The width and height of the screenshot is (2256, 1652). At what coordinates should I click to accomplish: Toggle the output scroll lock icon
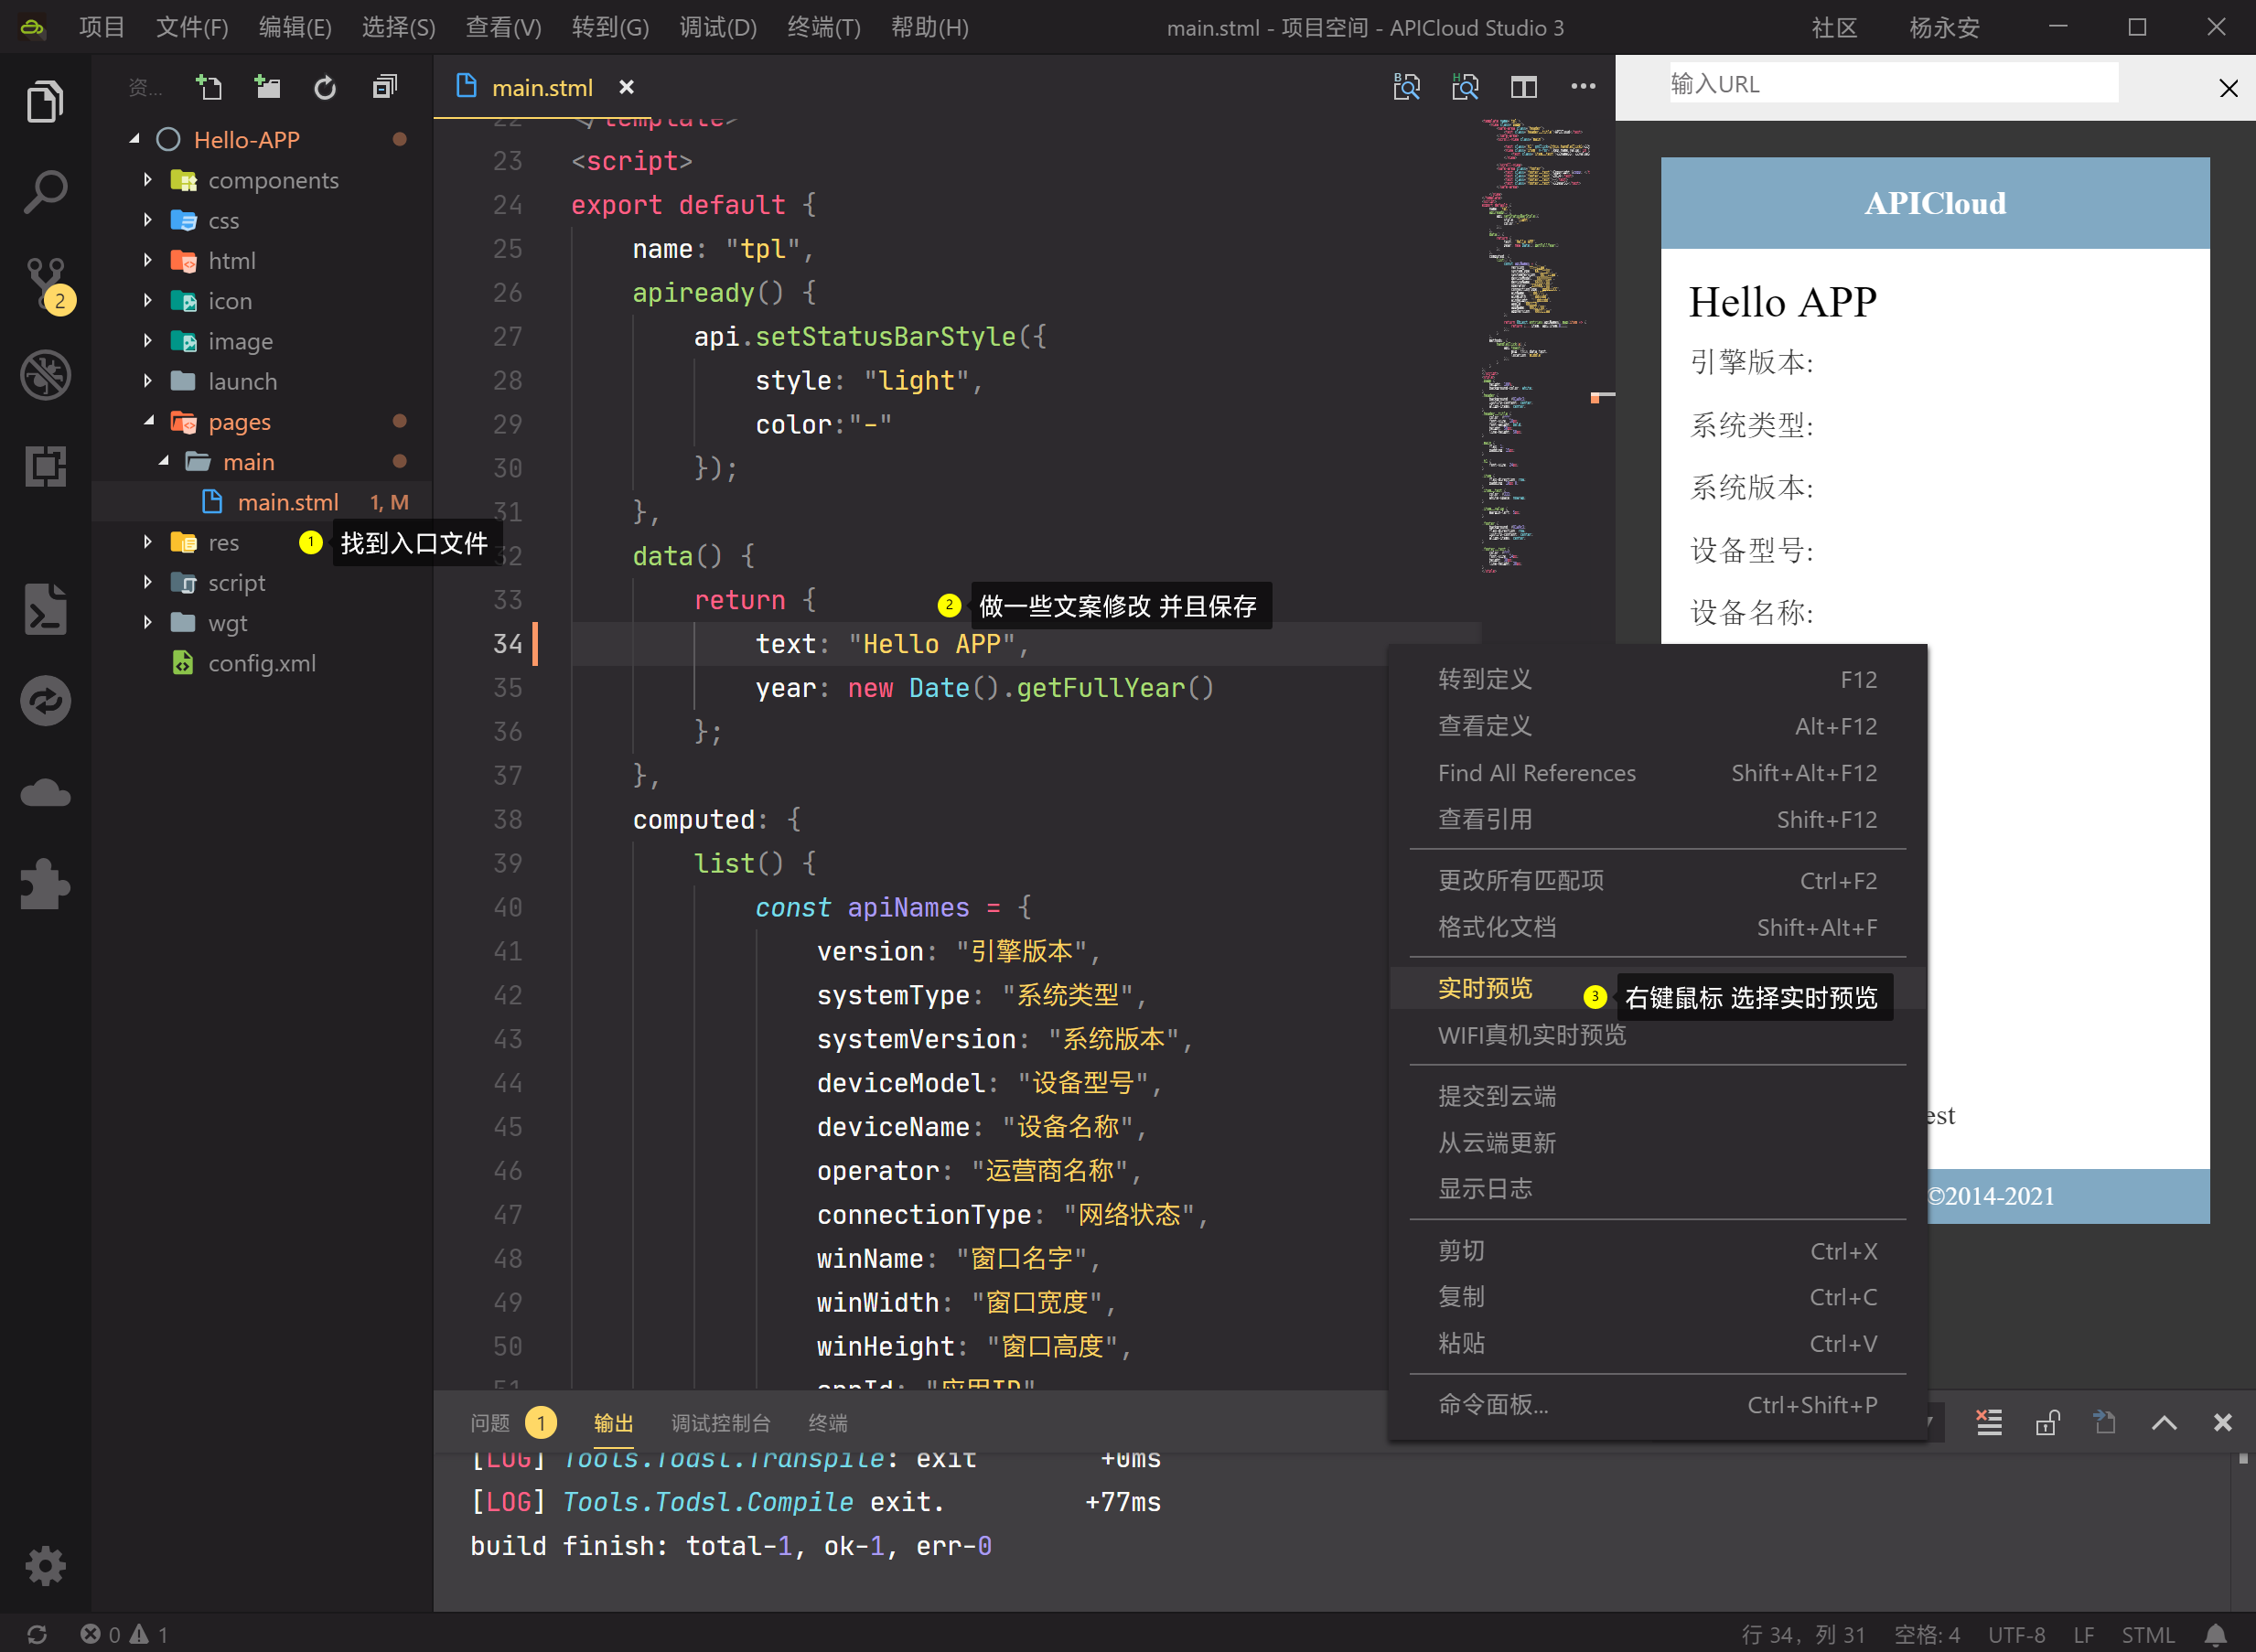pyautogui.click(x=2047, y=1422)
